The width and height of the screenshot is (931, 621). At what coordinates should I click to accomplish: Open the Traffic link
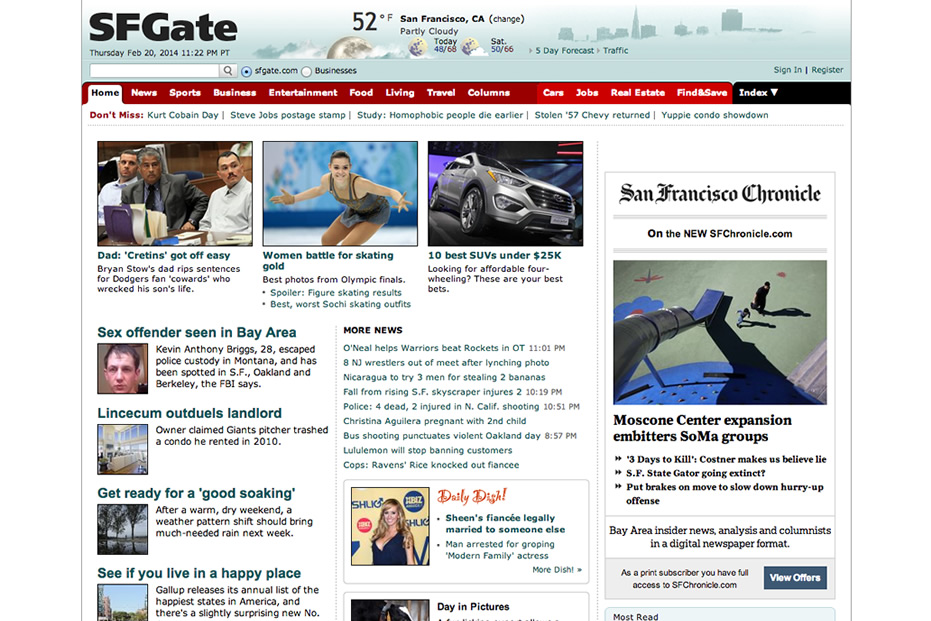click(x=616, y=51)
